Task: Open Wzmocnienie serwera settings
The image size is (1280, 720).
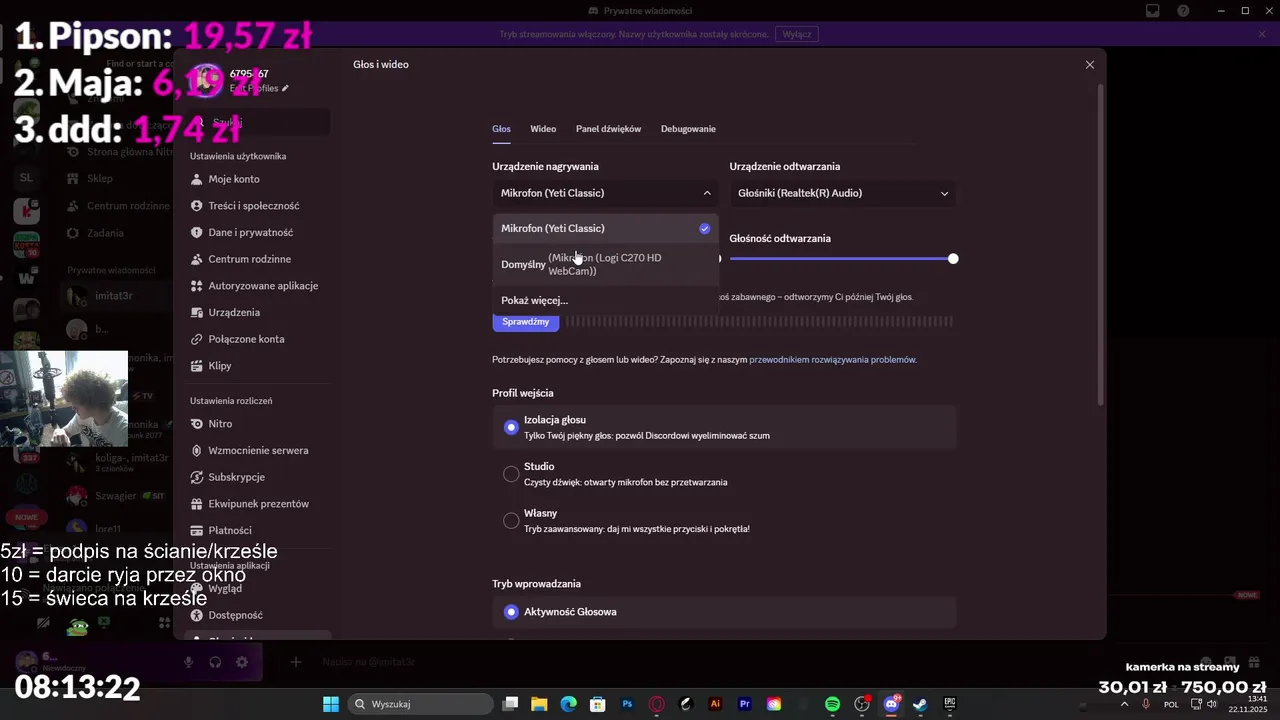Action: (258, 450)
